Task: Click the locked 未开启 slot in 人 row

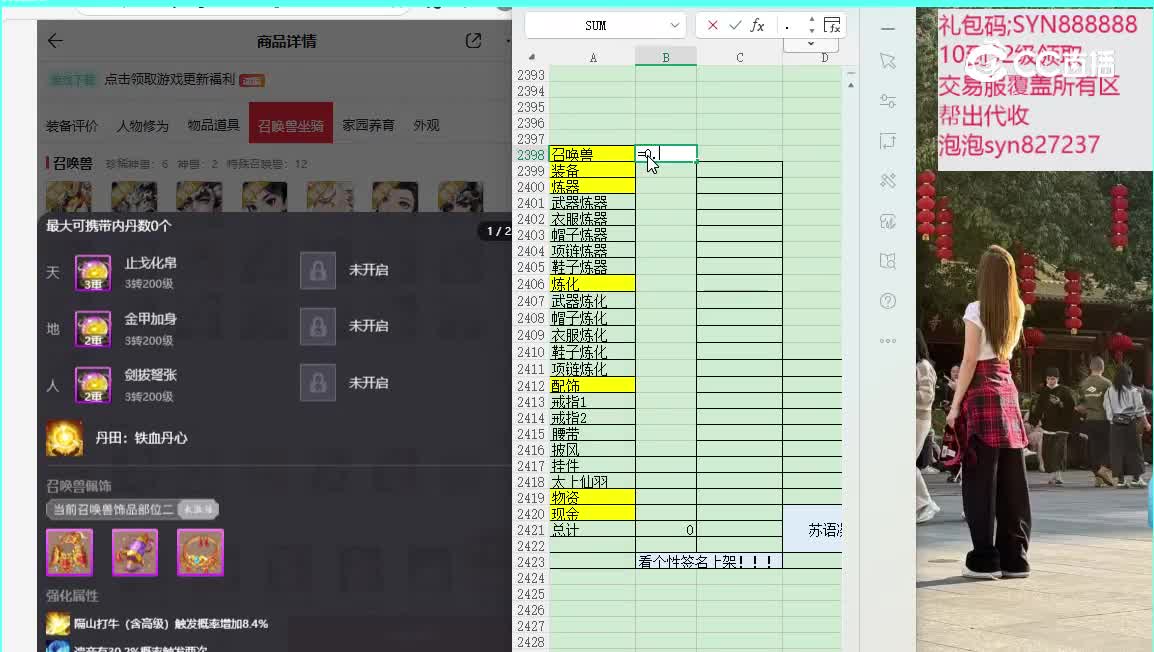Action: [x=318, y=383]
